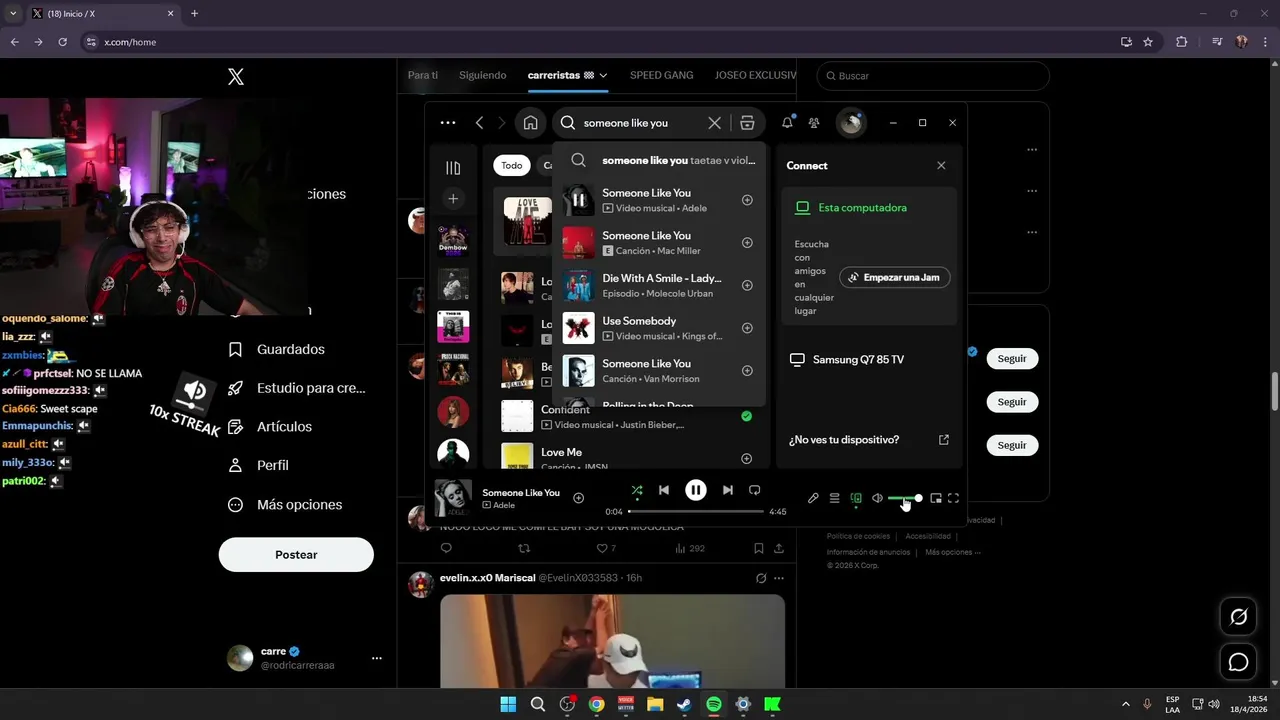Add Use Somebody to liked songs

coord(747,328)
